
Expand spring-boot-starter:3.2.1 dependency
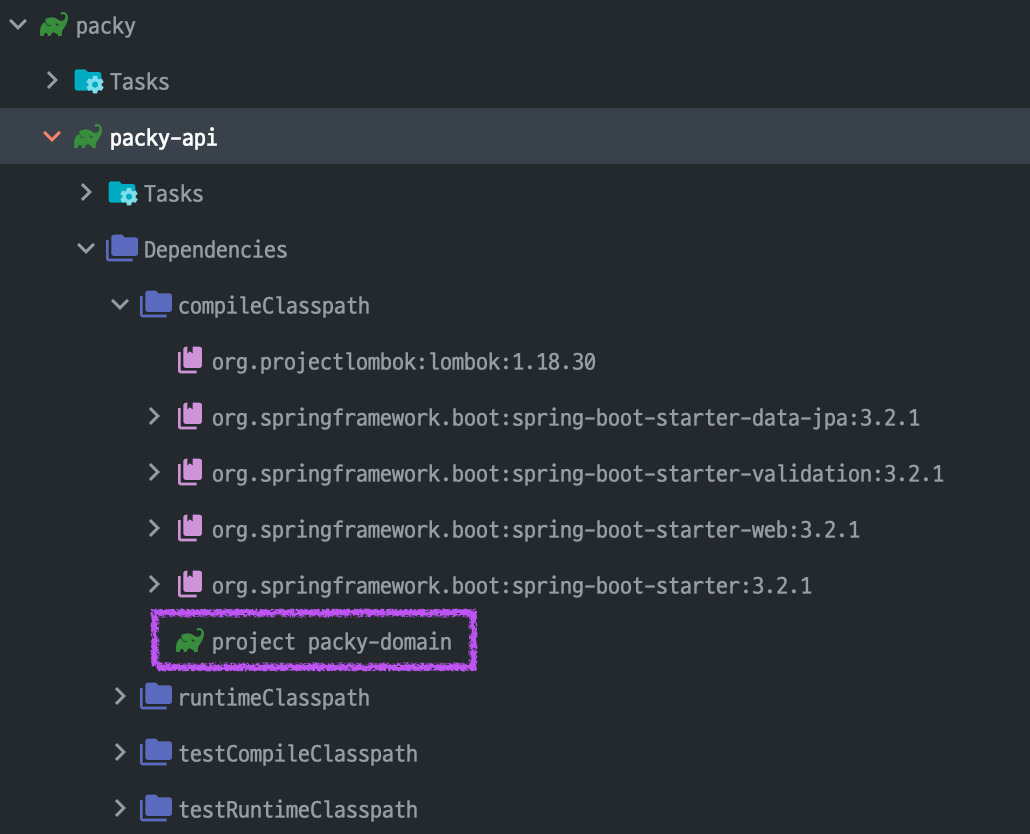[x=154, y=584]
